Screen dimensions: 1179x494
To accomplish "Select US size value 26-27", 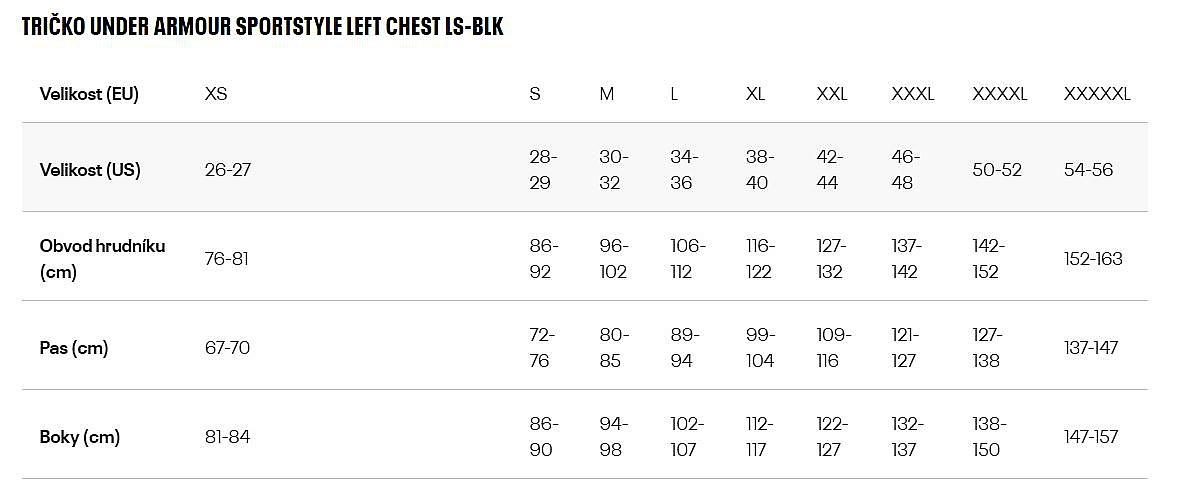I will pyautogui.click(x=228, y=170).
